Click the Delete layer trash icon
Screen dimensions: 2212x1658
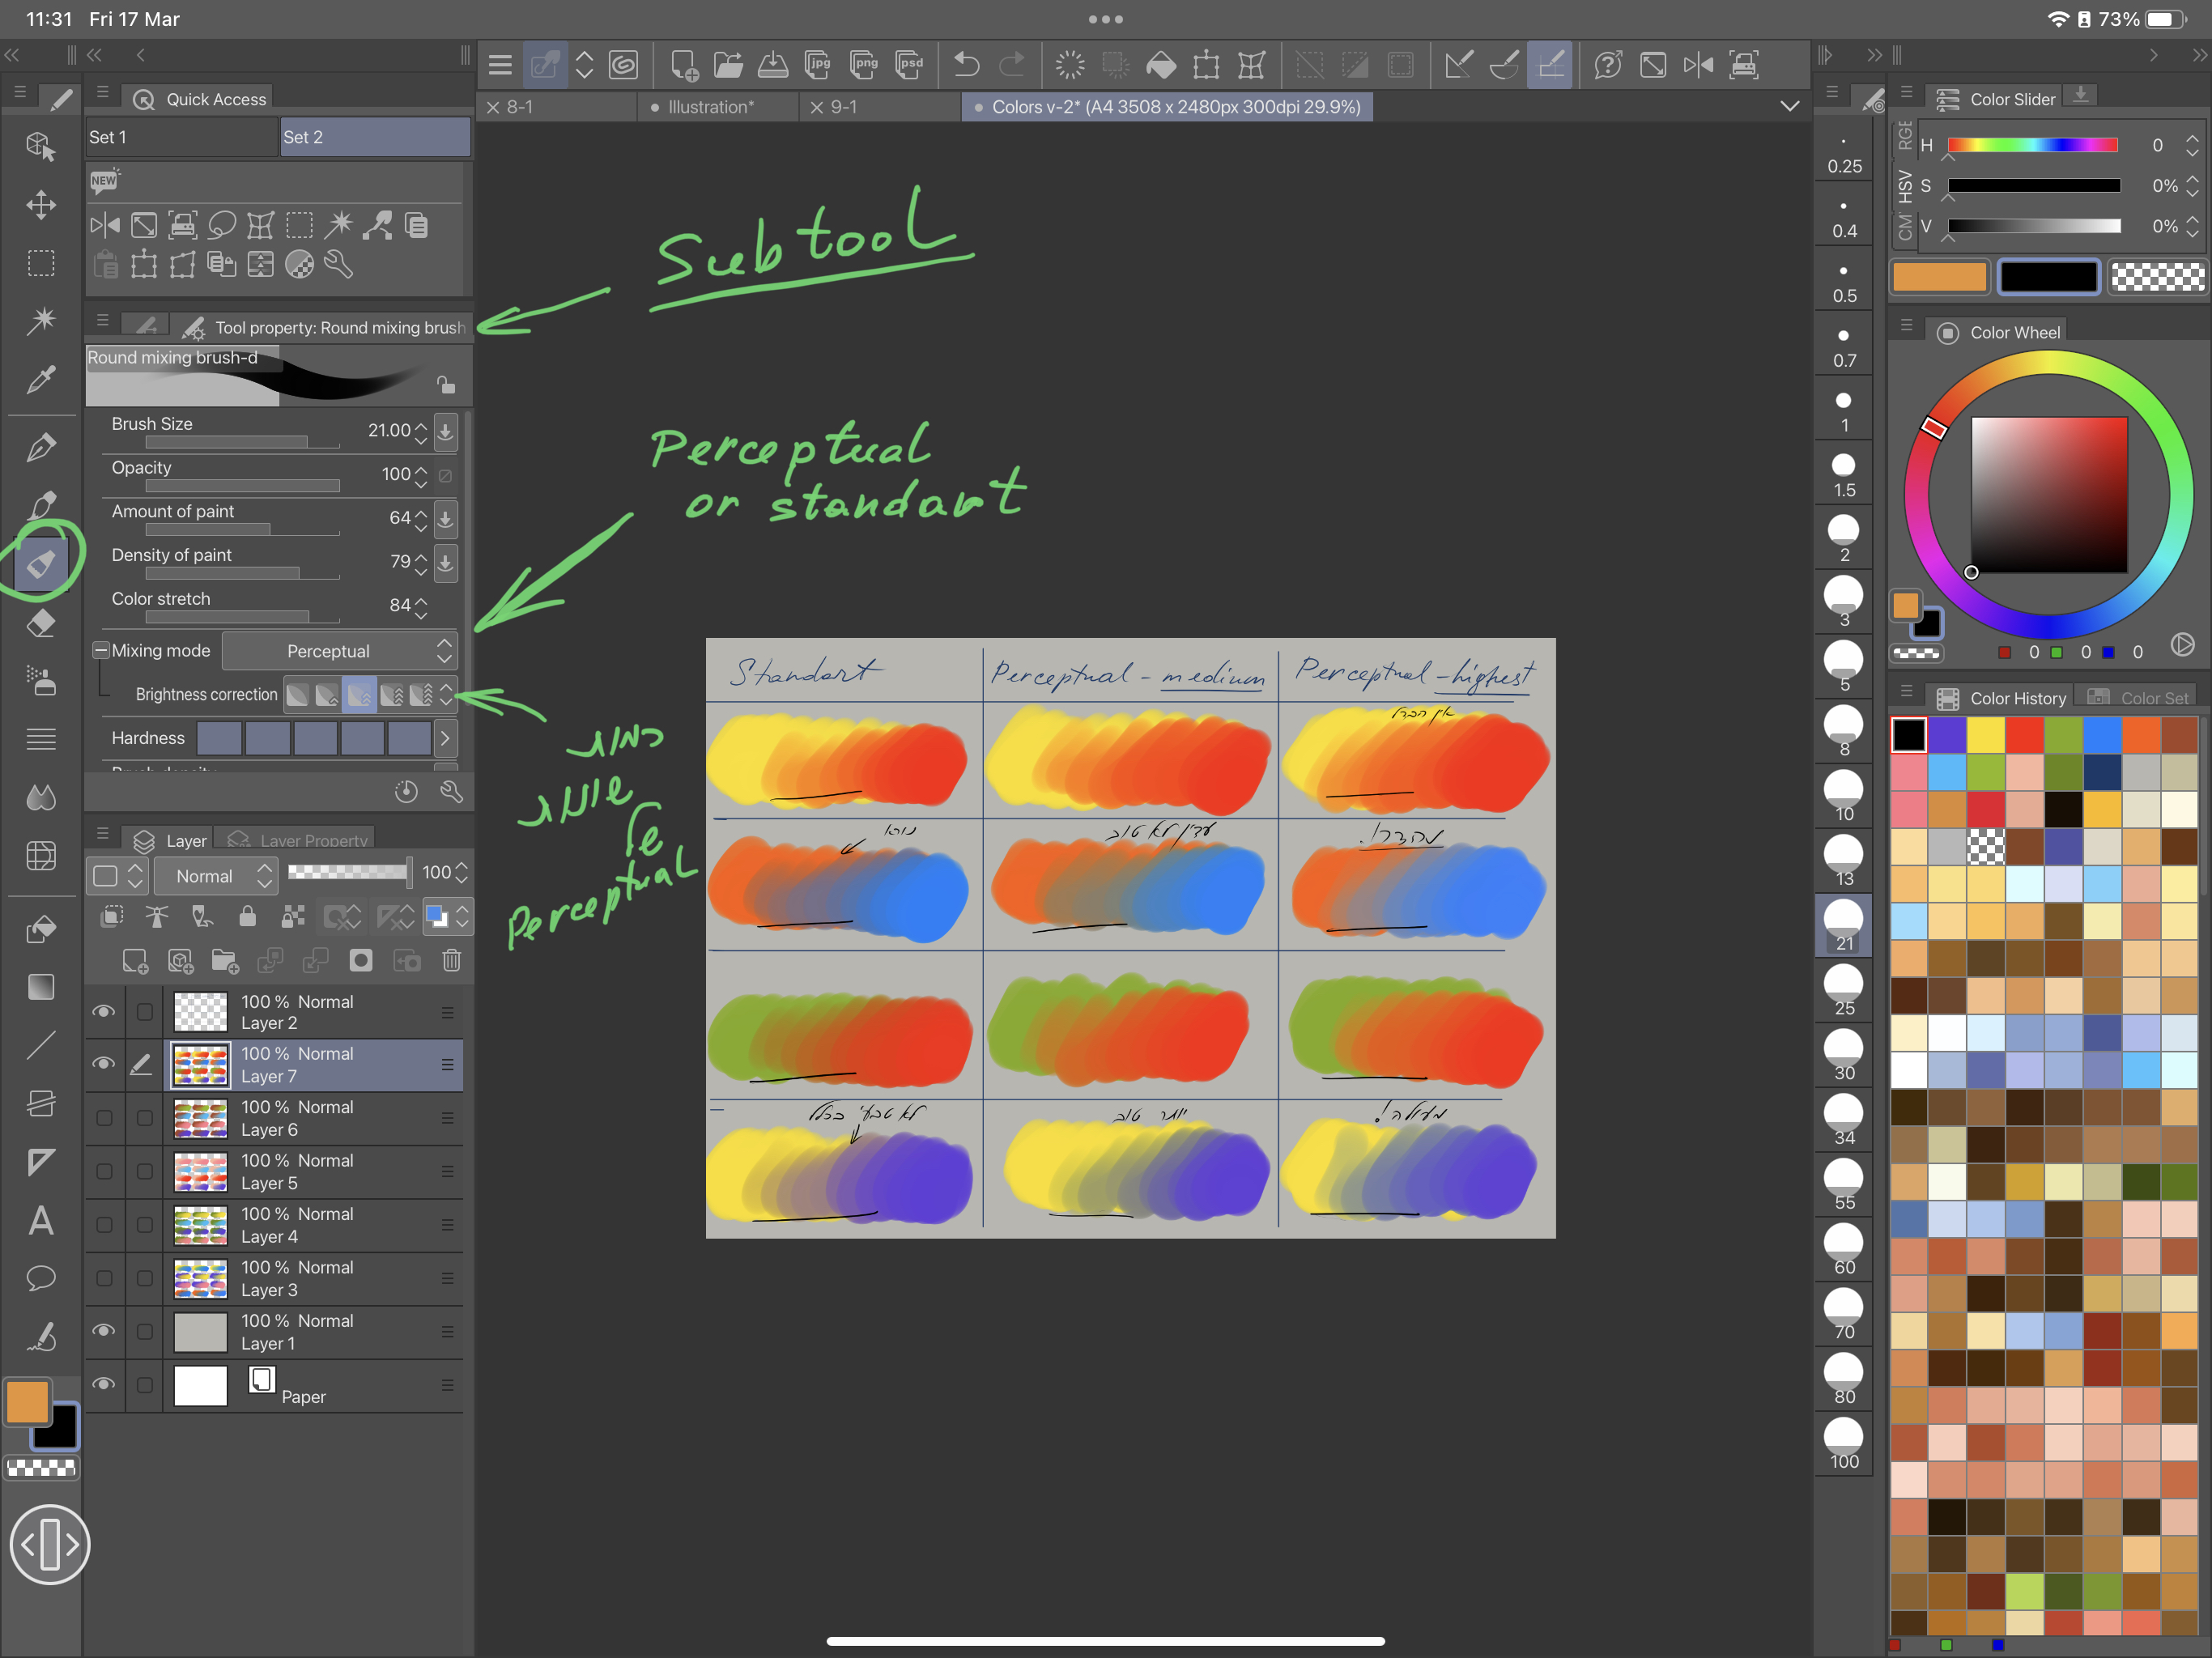pyautogui.click(x=451, y=961)
